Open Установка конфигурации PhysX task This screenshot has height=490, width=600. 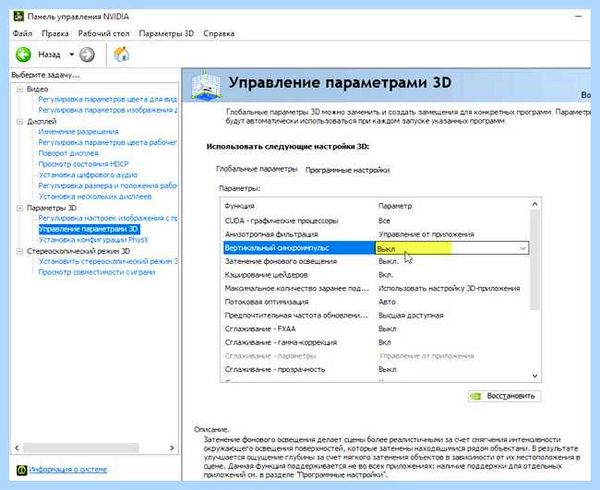coord(93,240)
